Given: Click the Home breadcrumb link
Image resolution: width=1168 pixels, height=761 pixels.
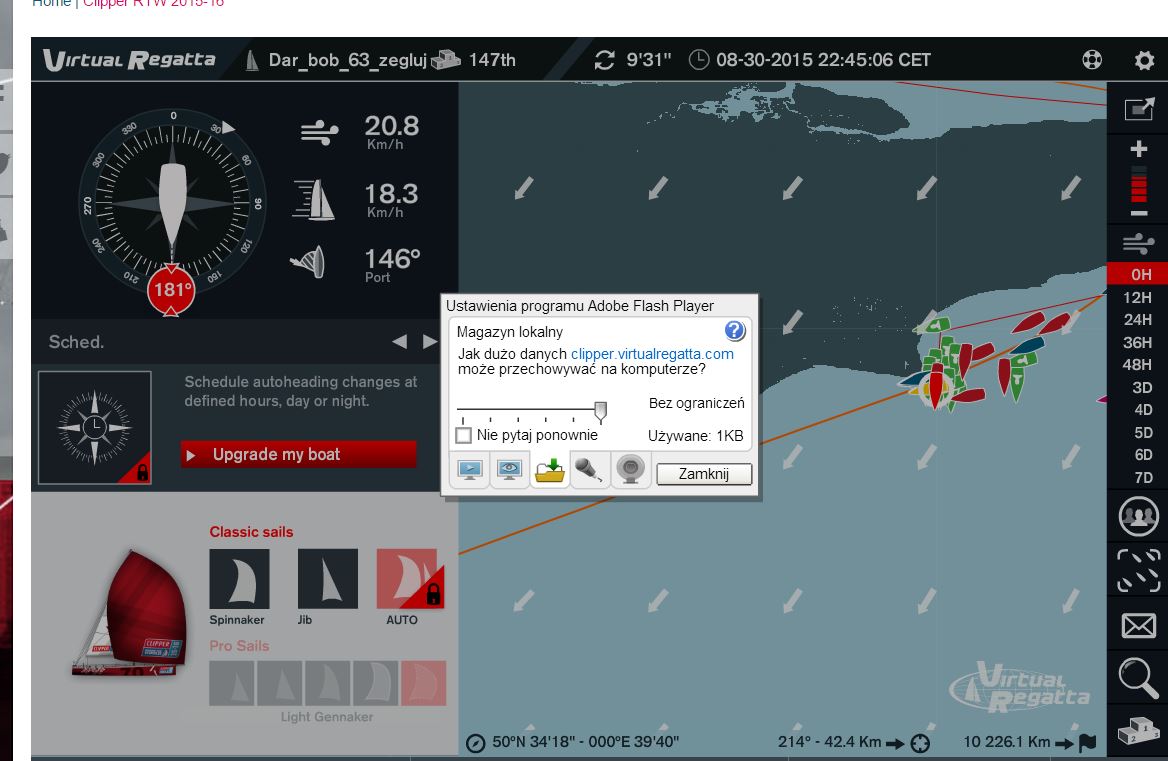Looking at the screenshot, I should [x=51, y=3].
